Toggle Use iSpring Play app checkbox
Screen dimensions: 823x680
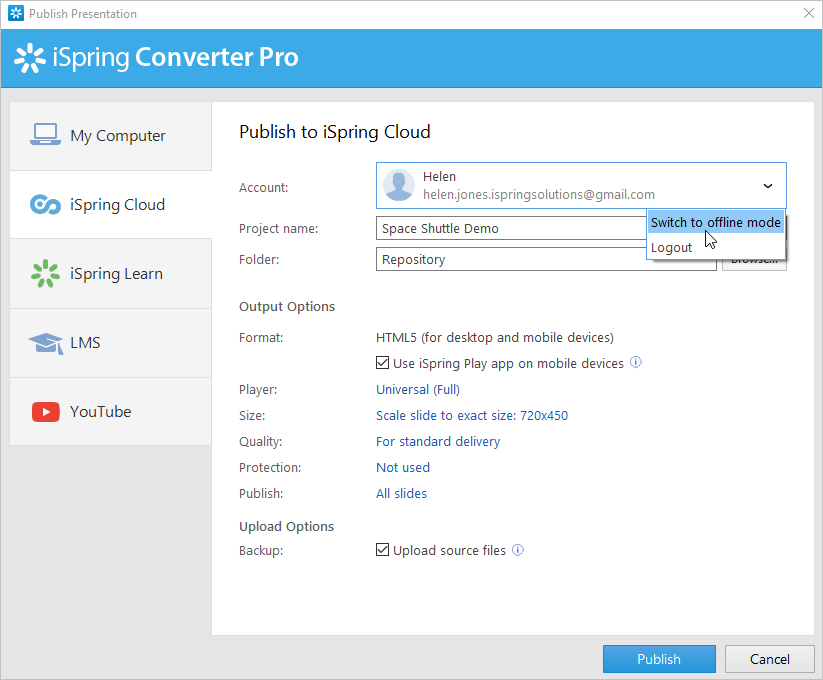pos(382,363)
